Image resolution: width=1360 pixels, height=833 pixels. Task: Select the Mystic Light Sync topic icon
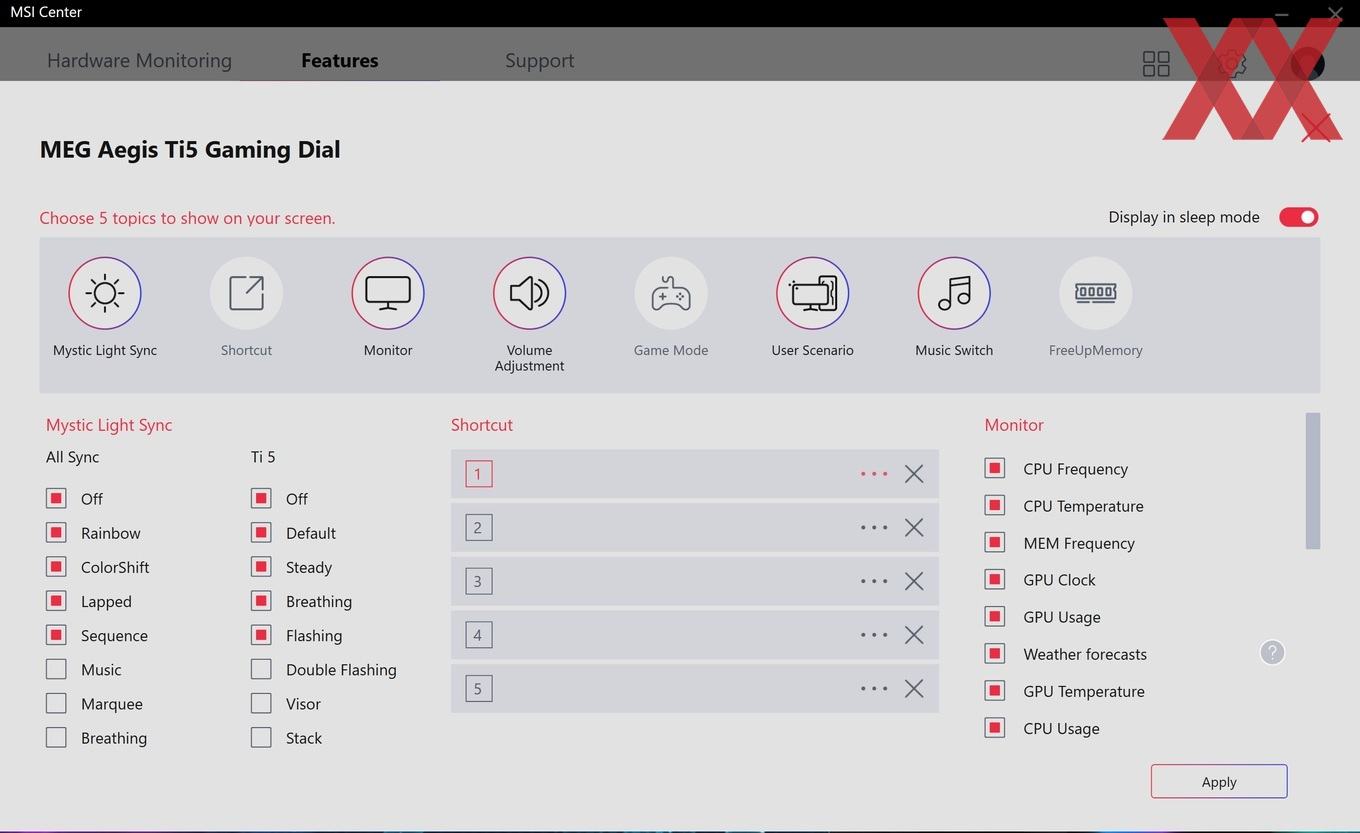click(105, 293)
